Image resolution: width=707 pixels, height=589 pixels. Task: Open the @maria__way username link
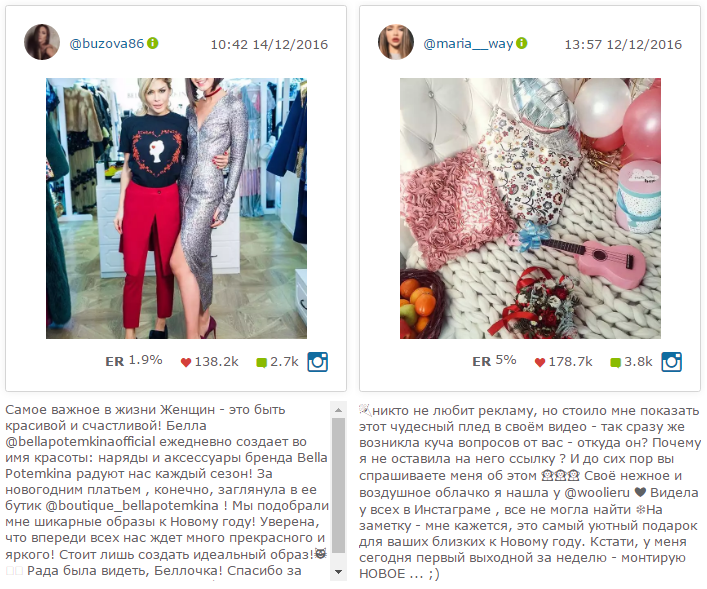click(x=468, y=44)
